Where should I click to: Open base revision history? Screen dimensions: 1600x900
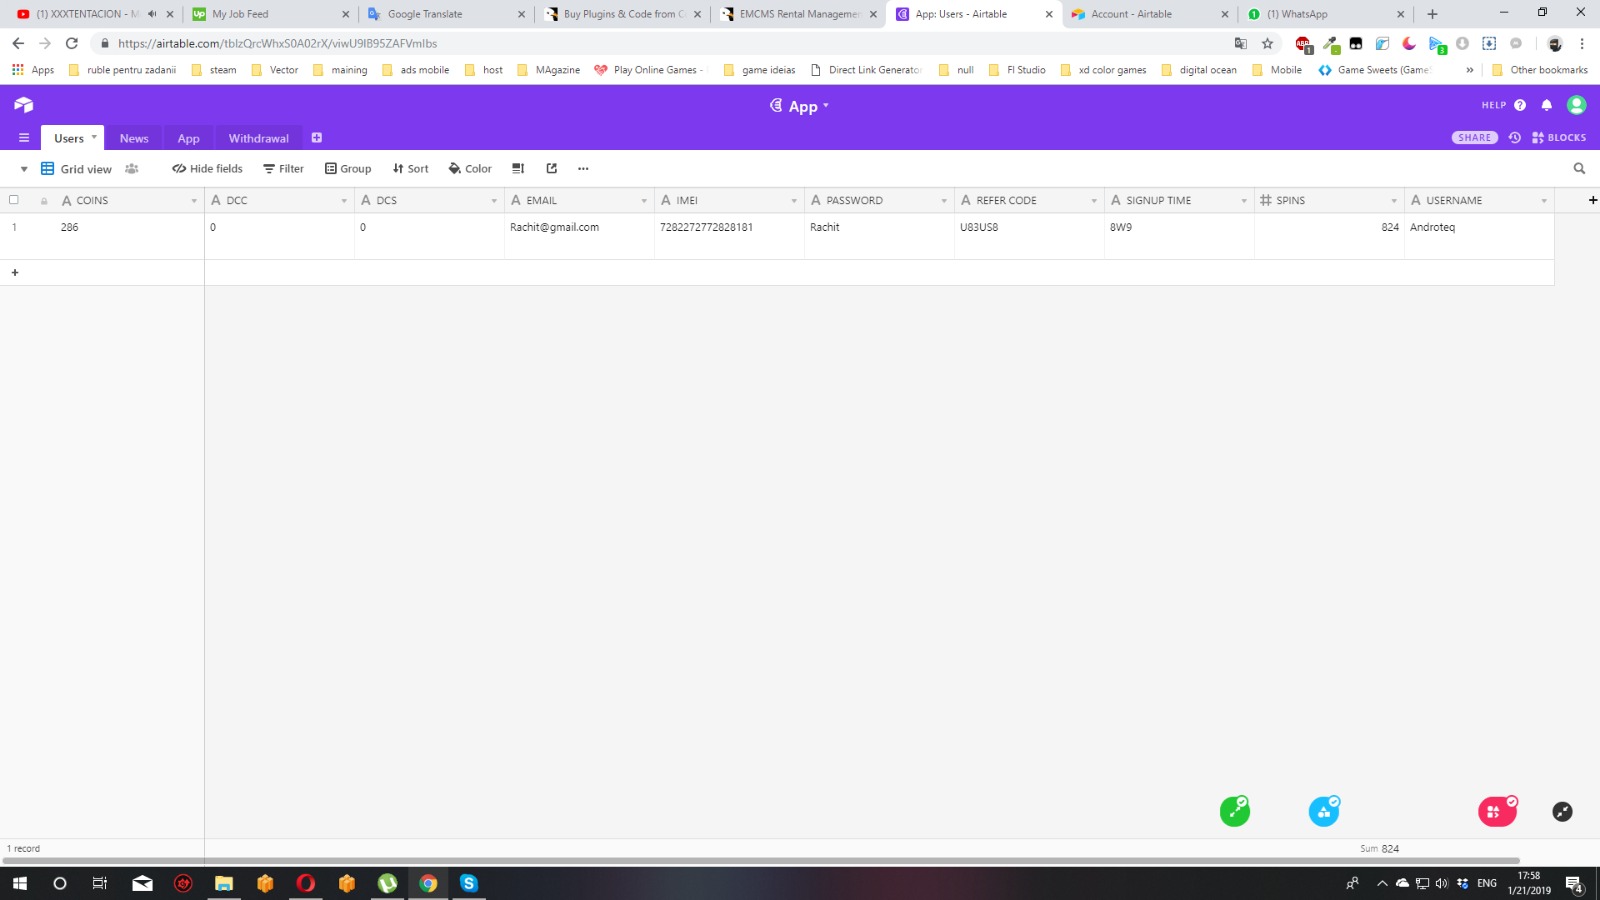(1515, 138)
